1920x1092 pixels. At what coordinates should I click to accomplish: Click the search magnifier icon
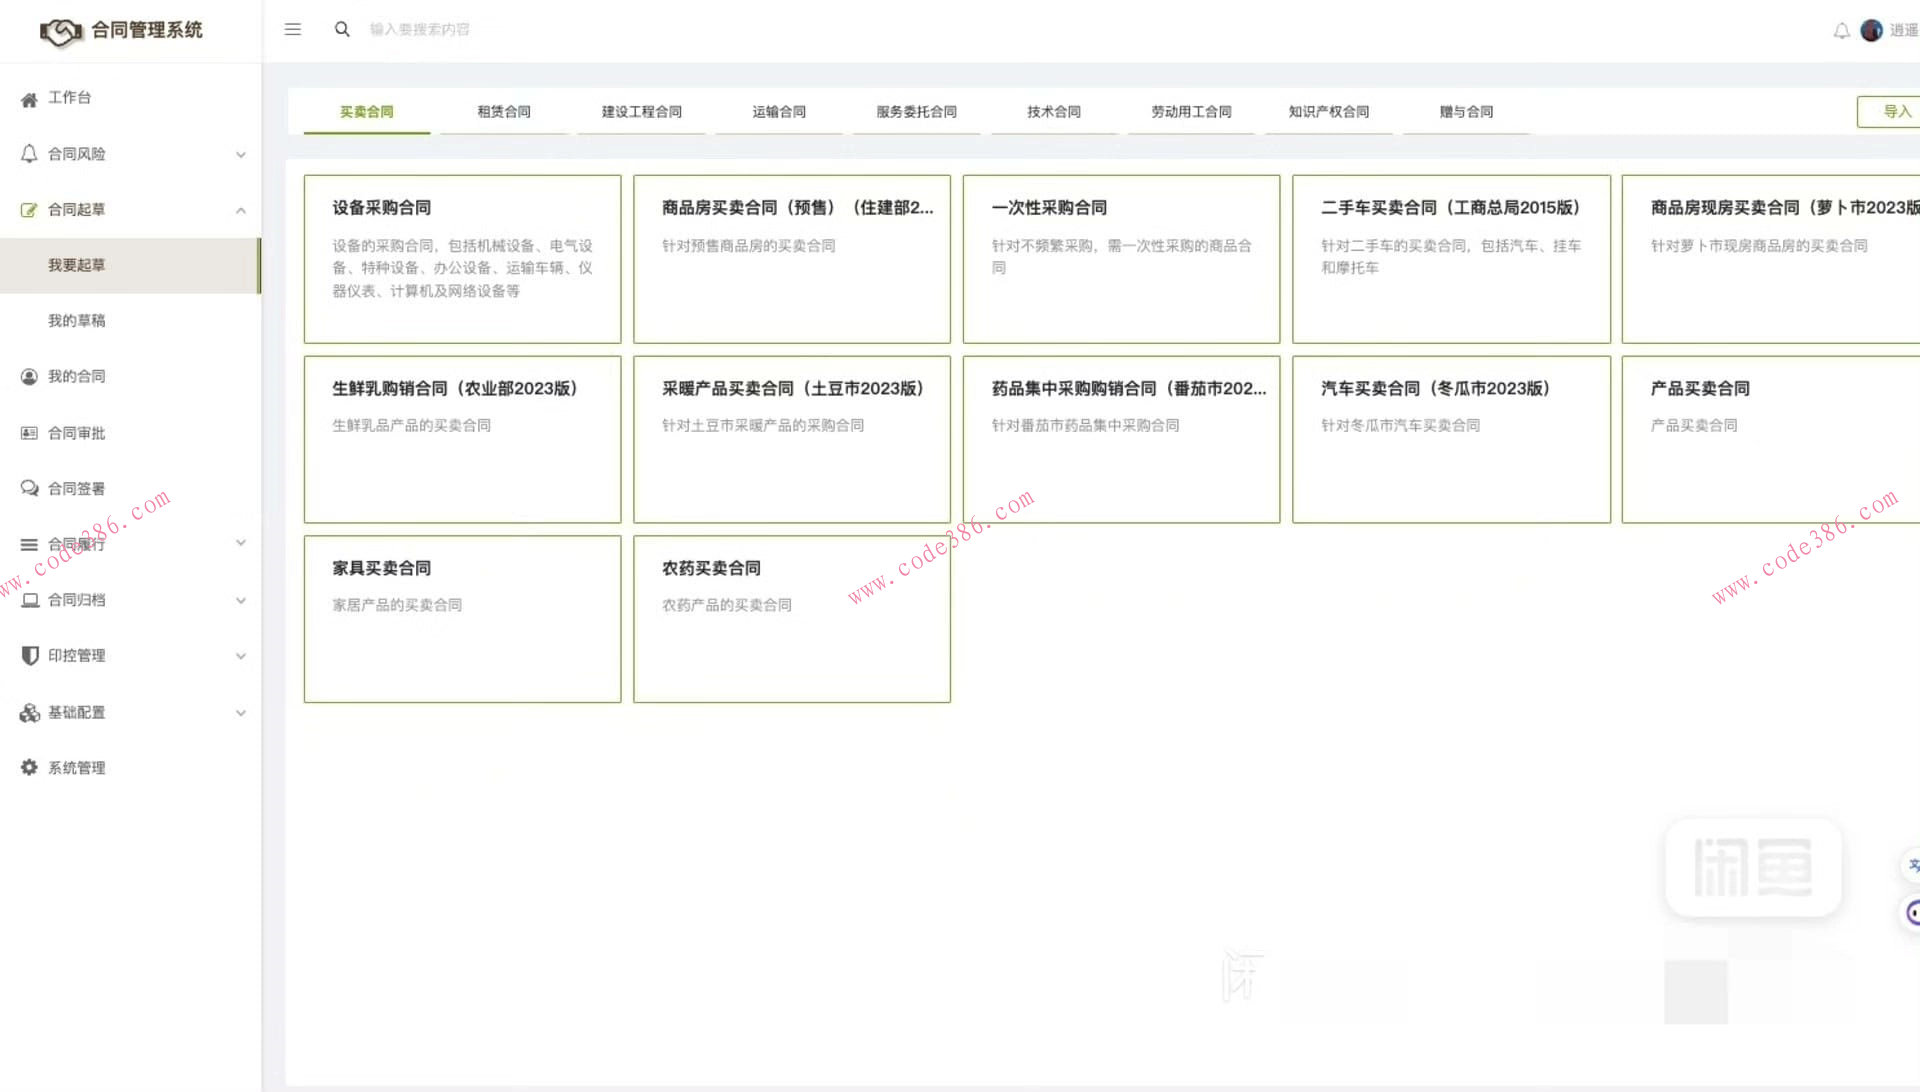pos(342,29)
